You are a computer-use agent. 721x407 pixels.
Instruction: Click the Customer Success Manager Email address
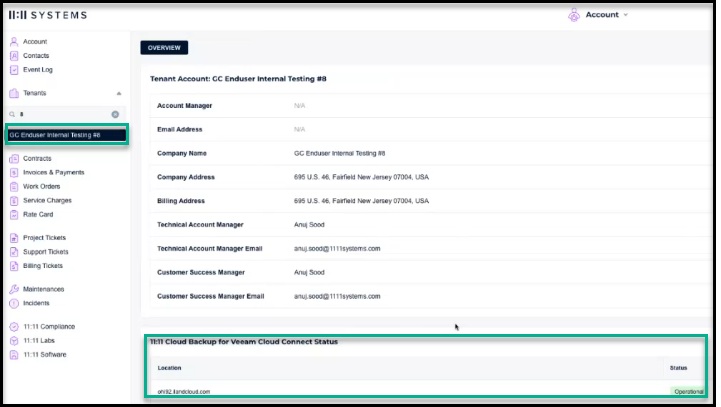(x=337, y=296)
